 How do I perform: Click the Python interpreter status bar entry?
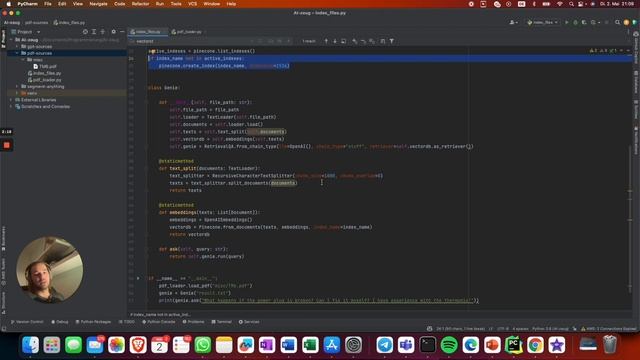[x=550, y=329]
